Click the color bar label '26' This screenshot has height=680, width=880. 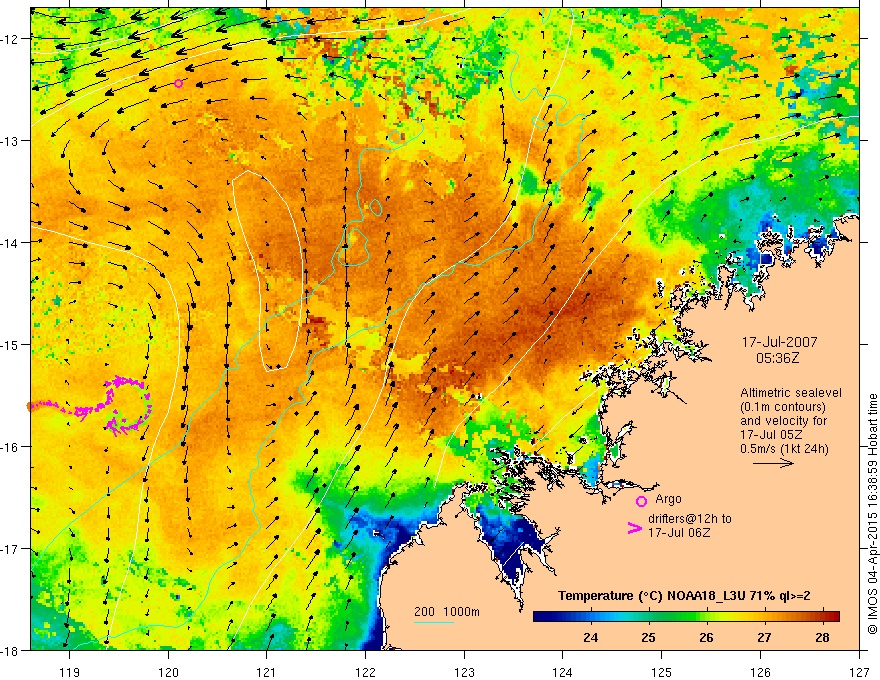click(707, 637)
